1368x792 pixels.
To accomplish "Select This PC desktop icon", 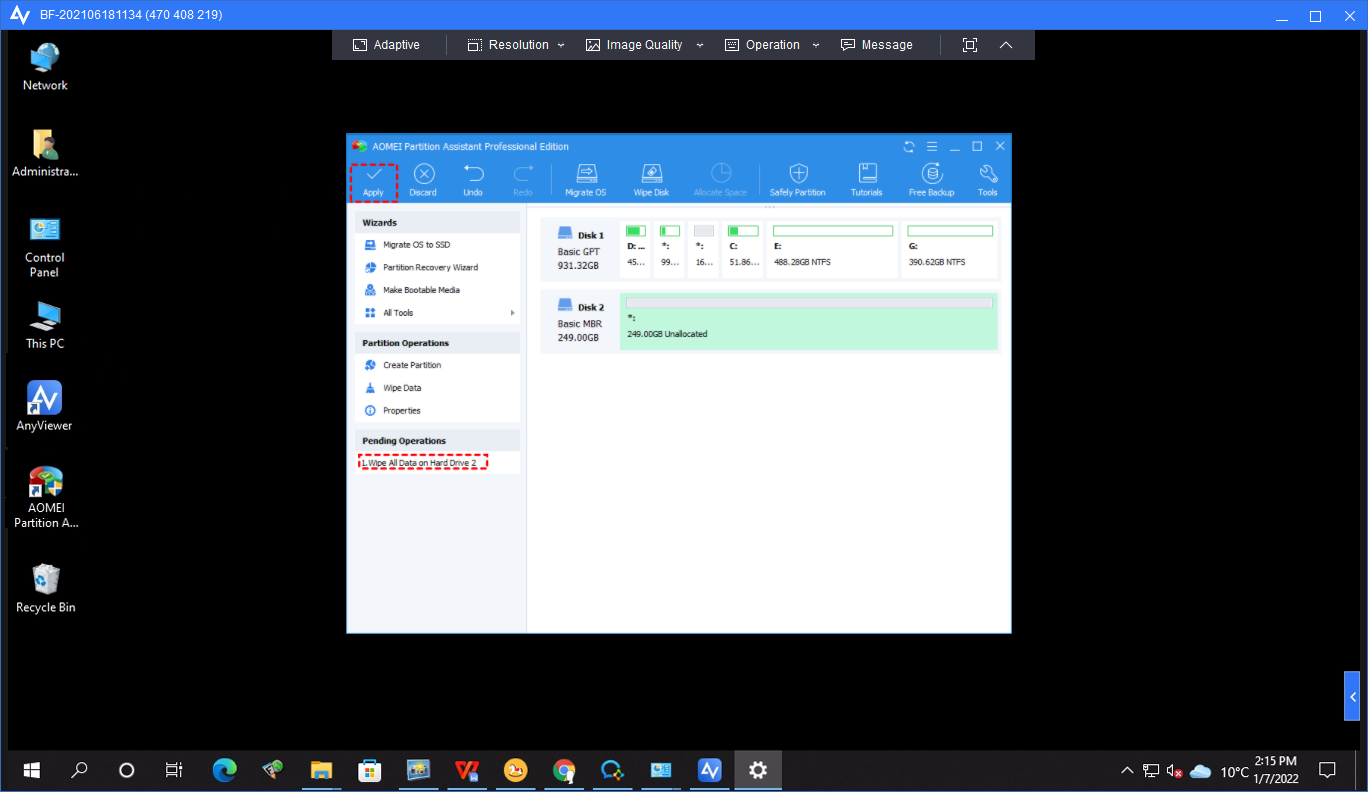I will click(45, 326).
